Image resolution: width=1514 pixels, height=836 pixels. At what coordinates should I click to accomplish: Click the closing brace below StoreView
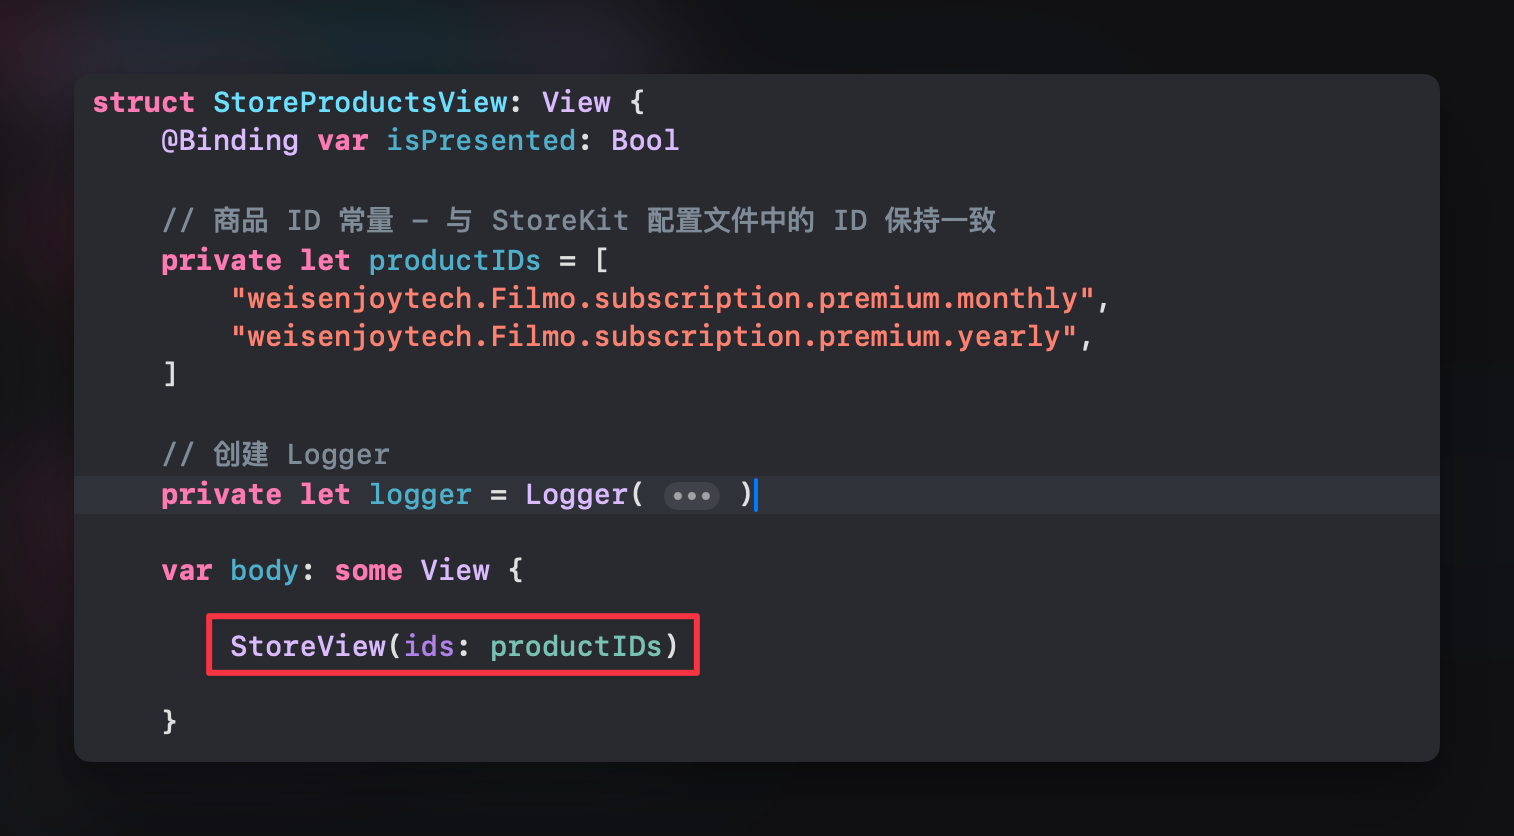click(x=170, y=721)
